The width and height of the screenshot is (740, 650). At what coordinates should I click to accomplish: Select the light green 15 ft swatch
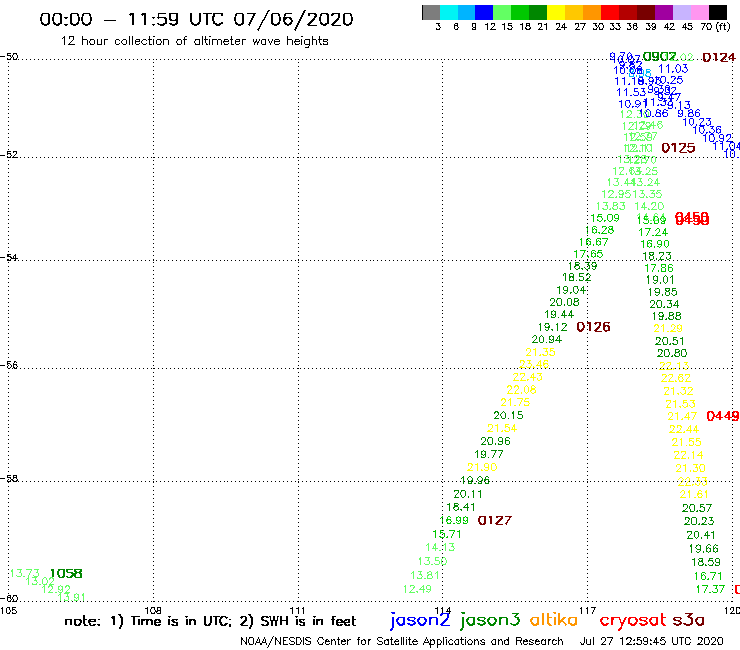click(502, 12)
